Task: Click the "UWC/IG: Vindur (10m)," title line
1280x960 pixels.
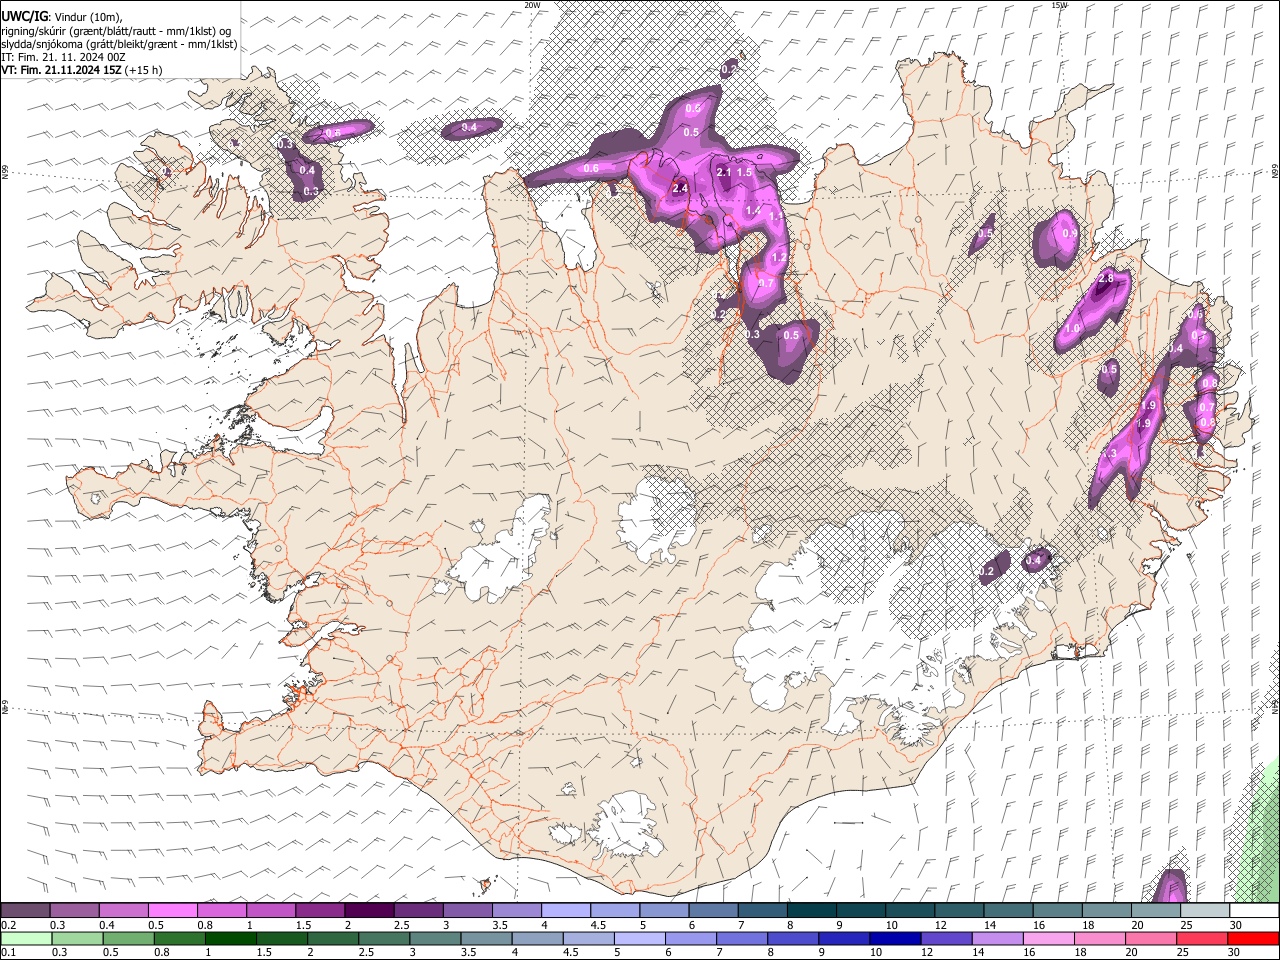Action: click(62, 17)
